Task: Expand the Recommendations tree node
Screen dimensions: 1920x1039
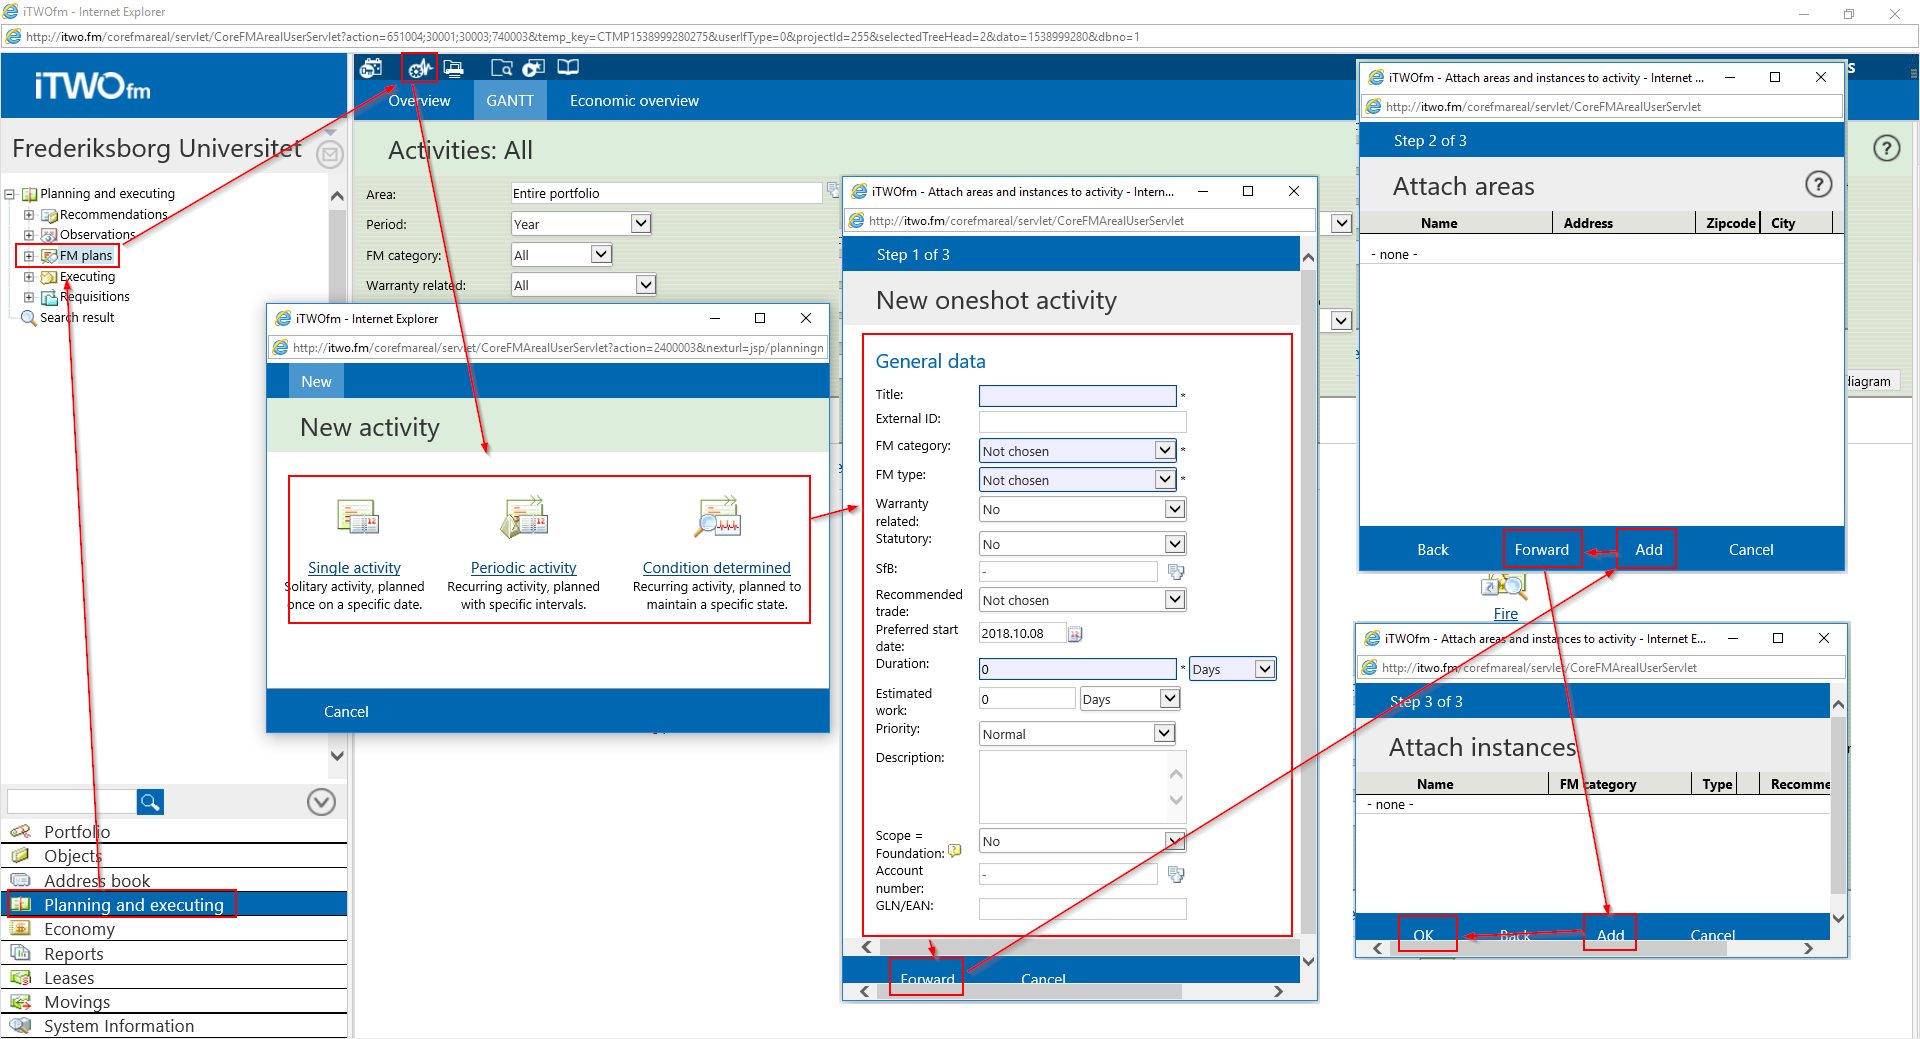Action: pos(29,215)
